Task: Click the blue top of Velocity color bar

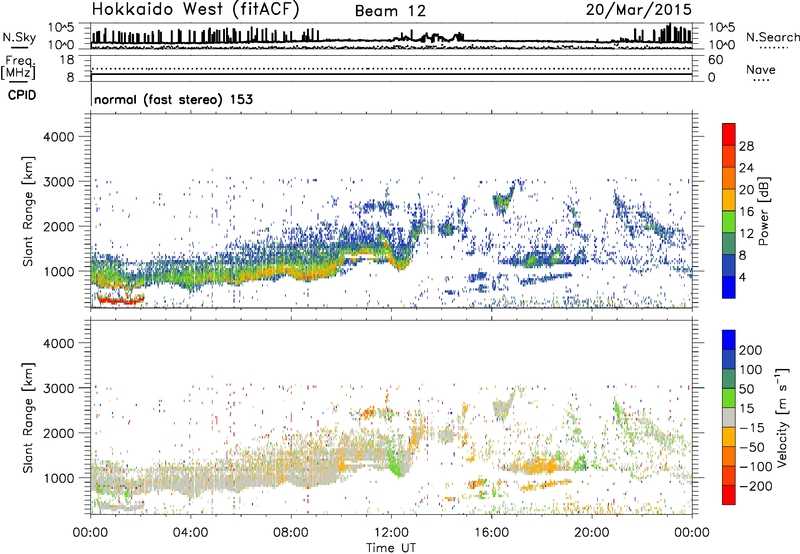Action: point(729,340)
